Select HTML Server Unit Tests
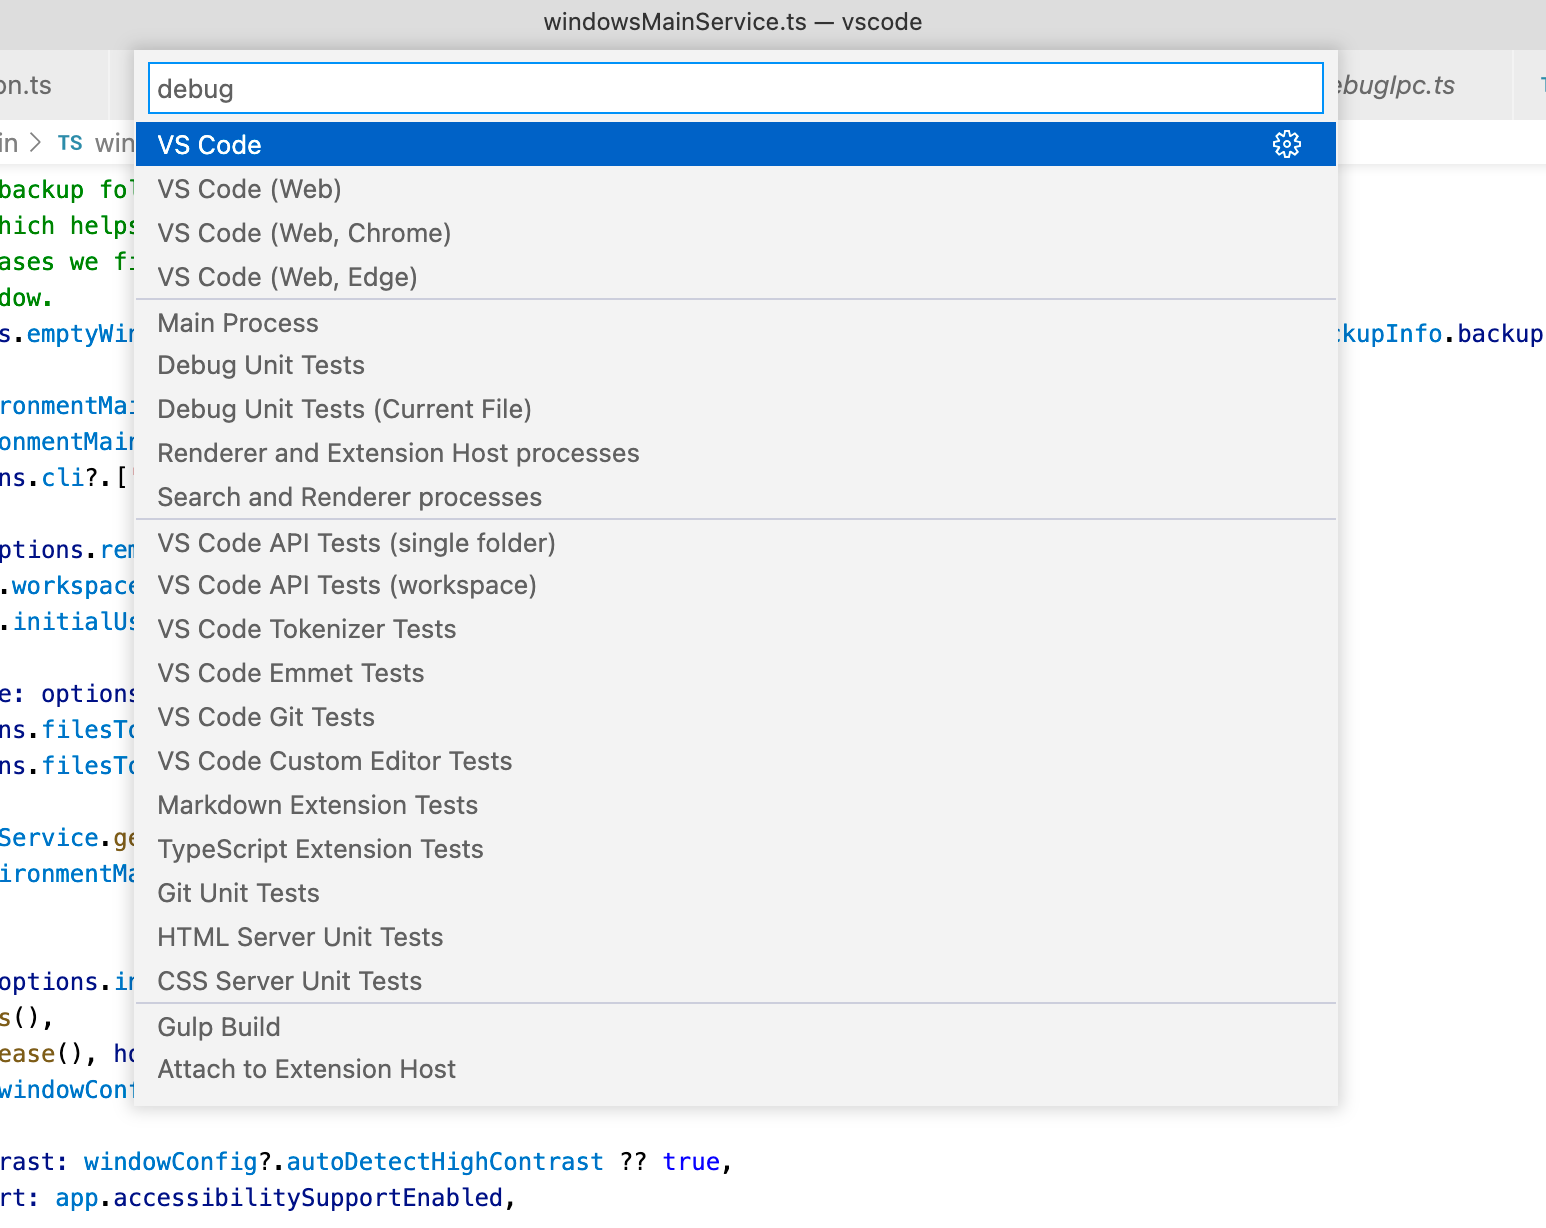Viewport: 1546px width, 1228px height. click(300, 937)
